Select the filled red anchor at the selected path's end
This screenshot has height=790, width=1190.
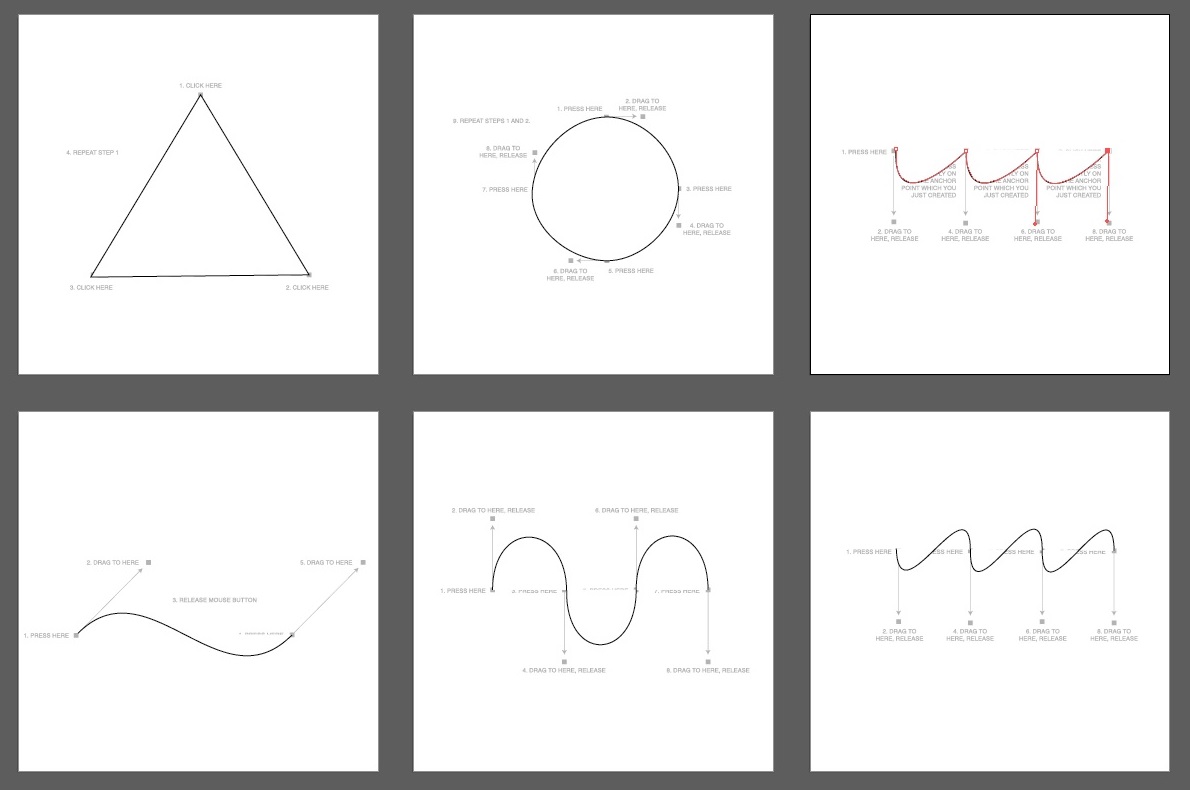pyautogui.click(x=1108, y=151)
